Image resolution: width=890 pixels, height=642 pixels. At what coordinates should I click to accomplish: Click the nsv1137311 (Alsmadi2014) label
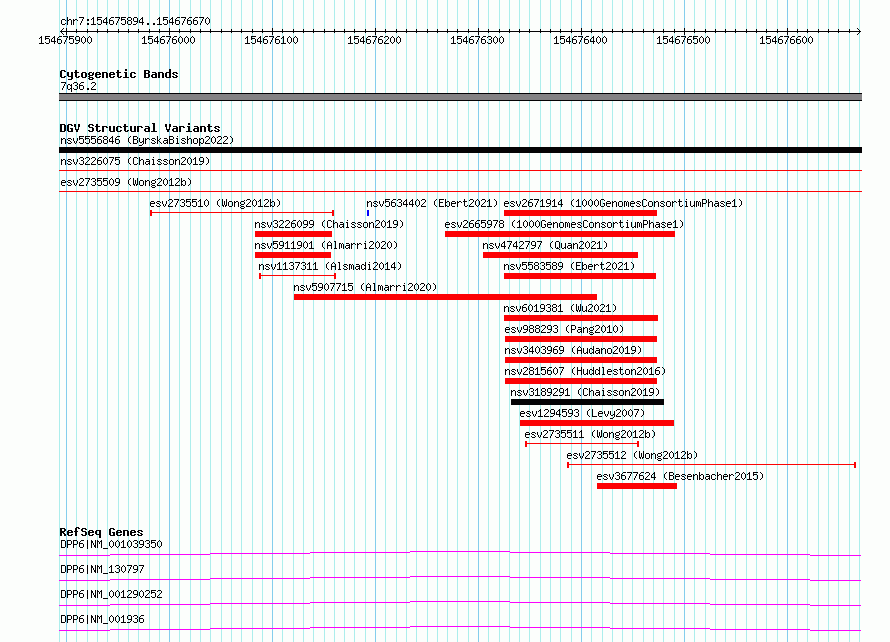click(x=330, y=266)
